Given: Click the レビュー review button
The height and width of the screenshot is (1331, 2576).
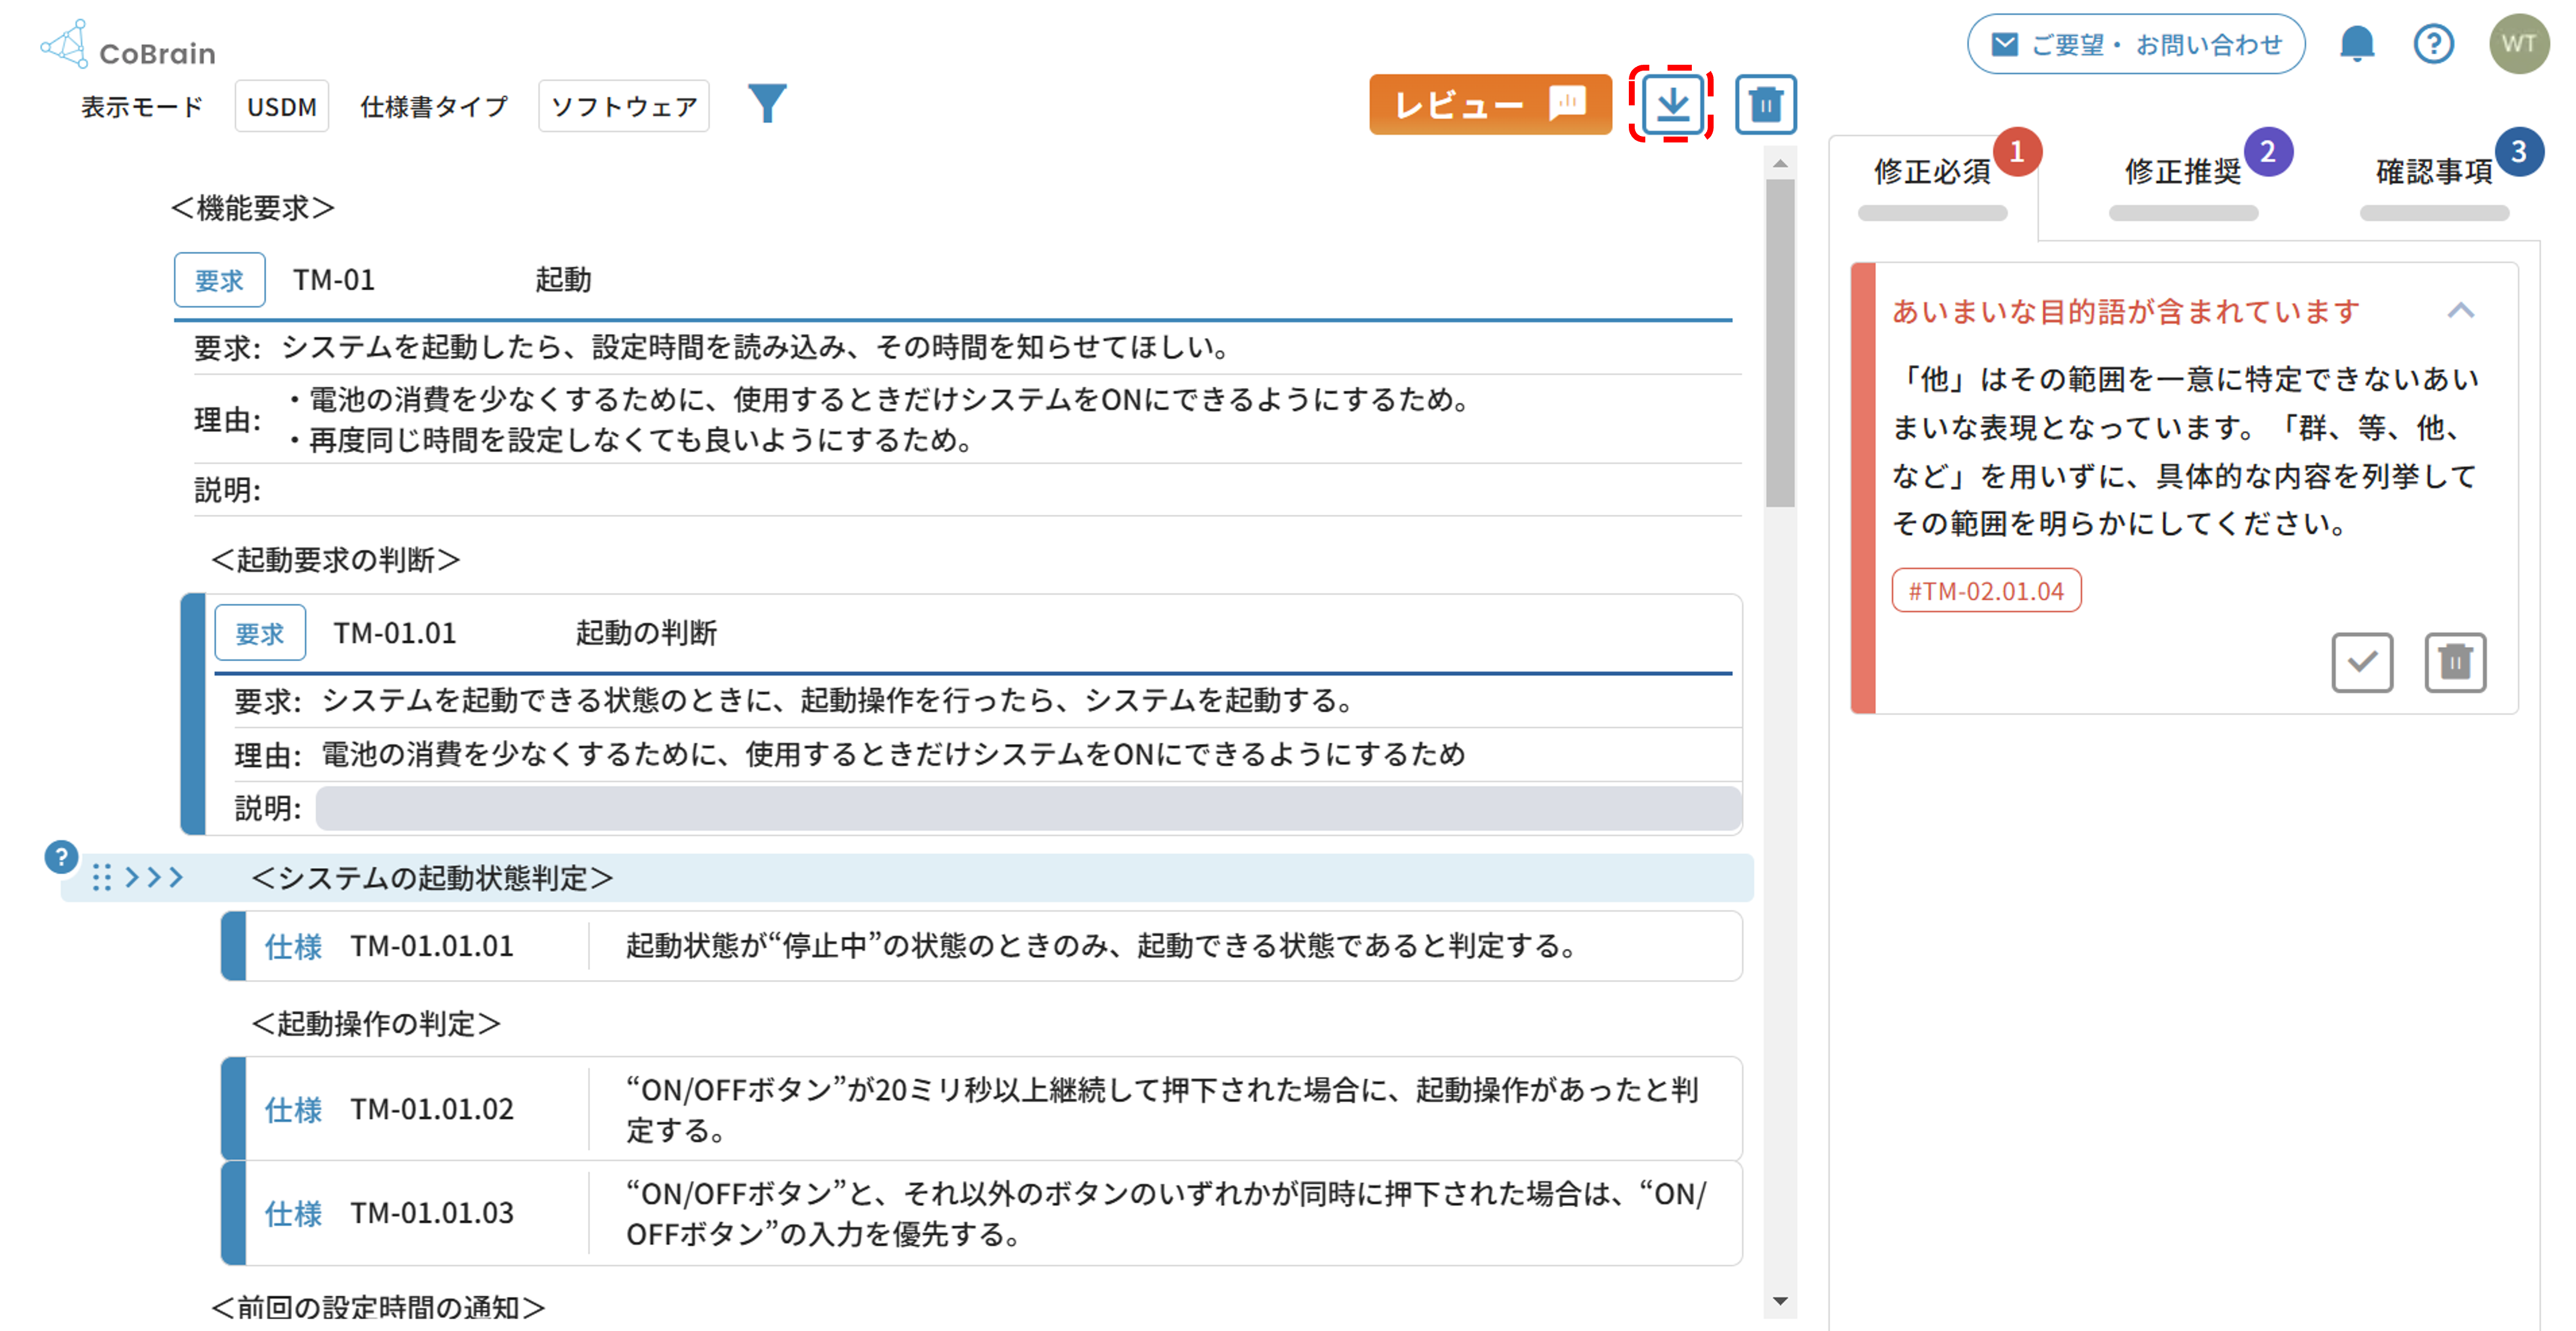Looking at the screenshot, I should pos(1490,104).
